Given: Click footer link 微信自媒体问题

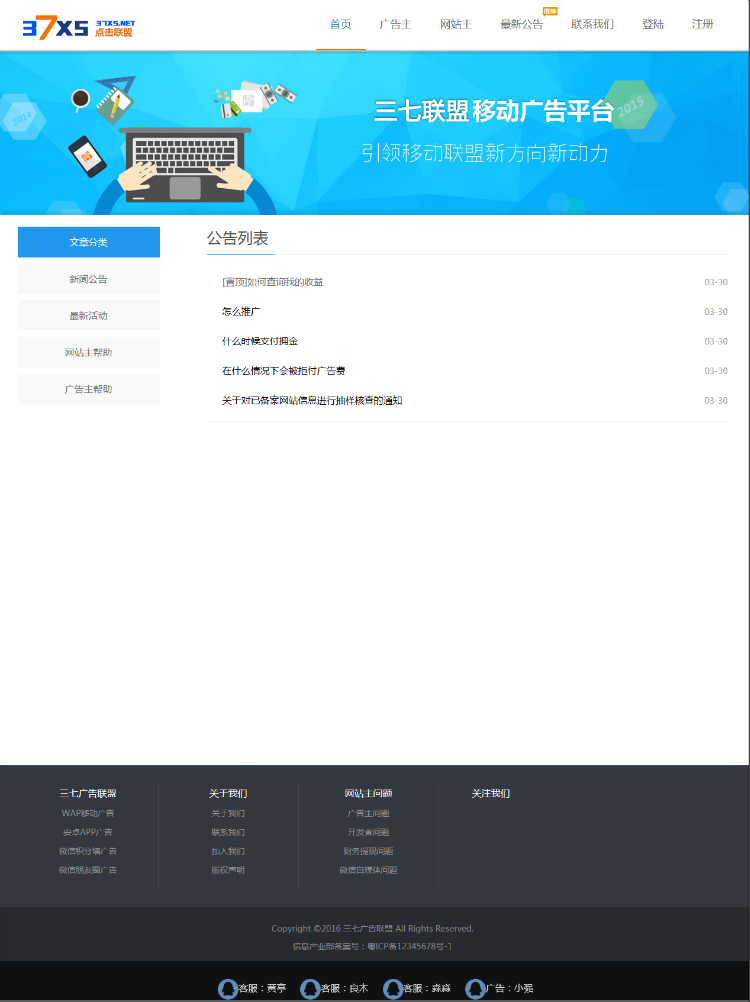Looking at the screenshot, I should click(369, 870).
